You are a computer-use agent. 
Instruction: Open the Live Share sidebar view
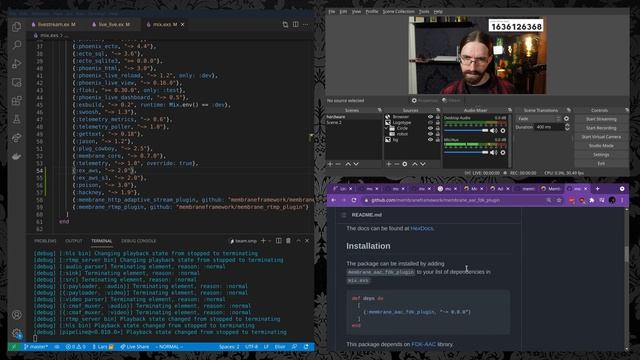pyautogui.click(x=17, y=138)
